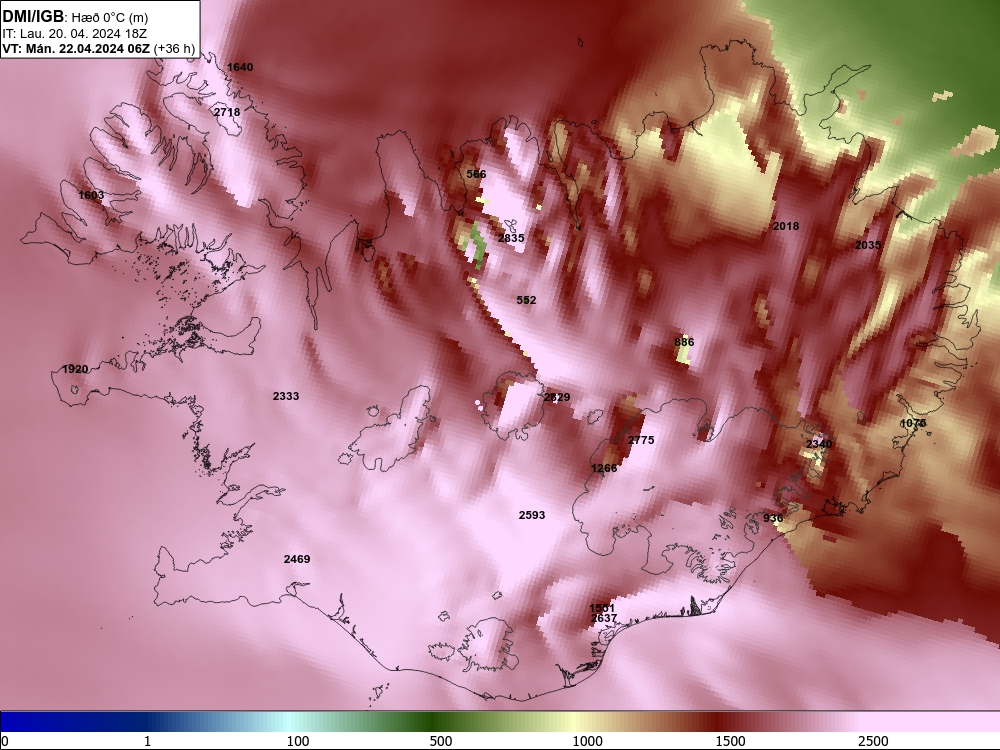Click the map value 2469
This screenshot has height=750, width=1000.
(x=297, y=559)
